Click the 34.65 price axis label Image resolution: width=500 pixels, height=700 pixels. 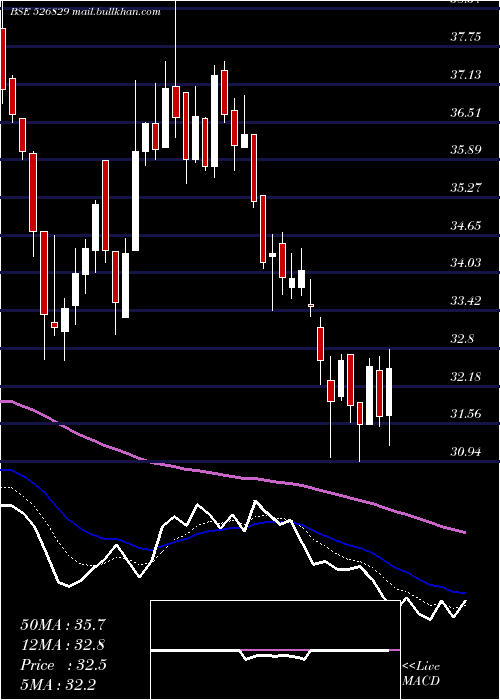(466, 225)
